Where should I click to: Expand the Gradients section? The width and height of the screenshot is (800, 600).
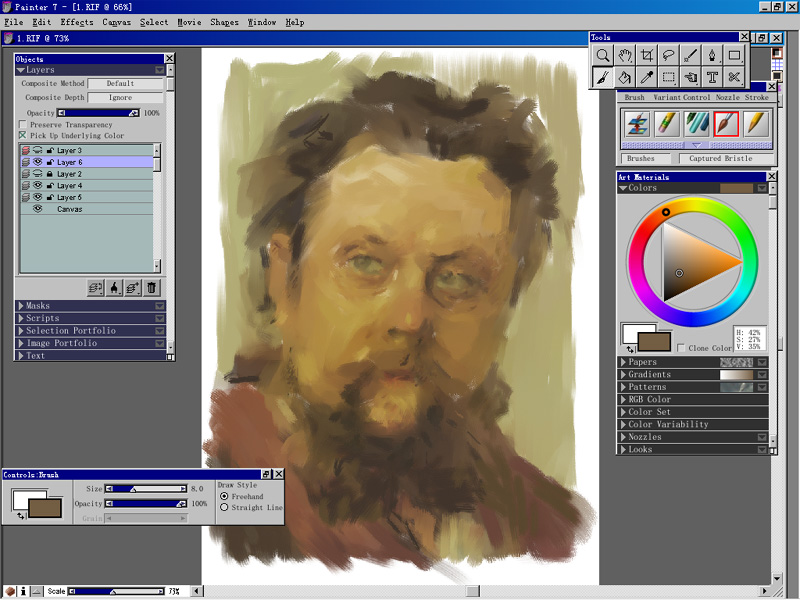pos(623,374)
